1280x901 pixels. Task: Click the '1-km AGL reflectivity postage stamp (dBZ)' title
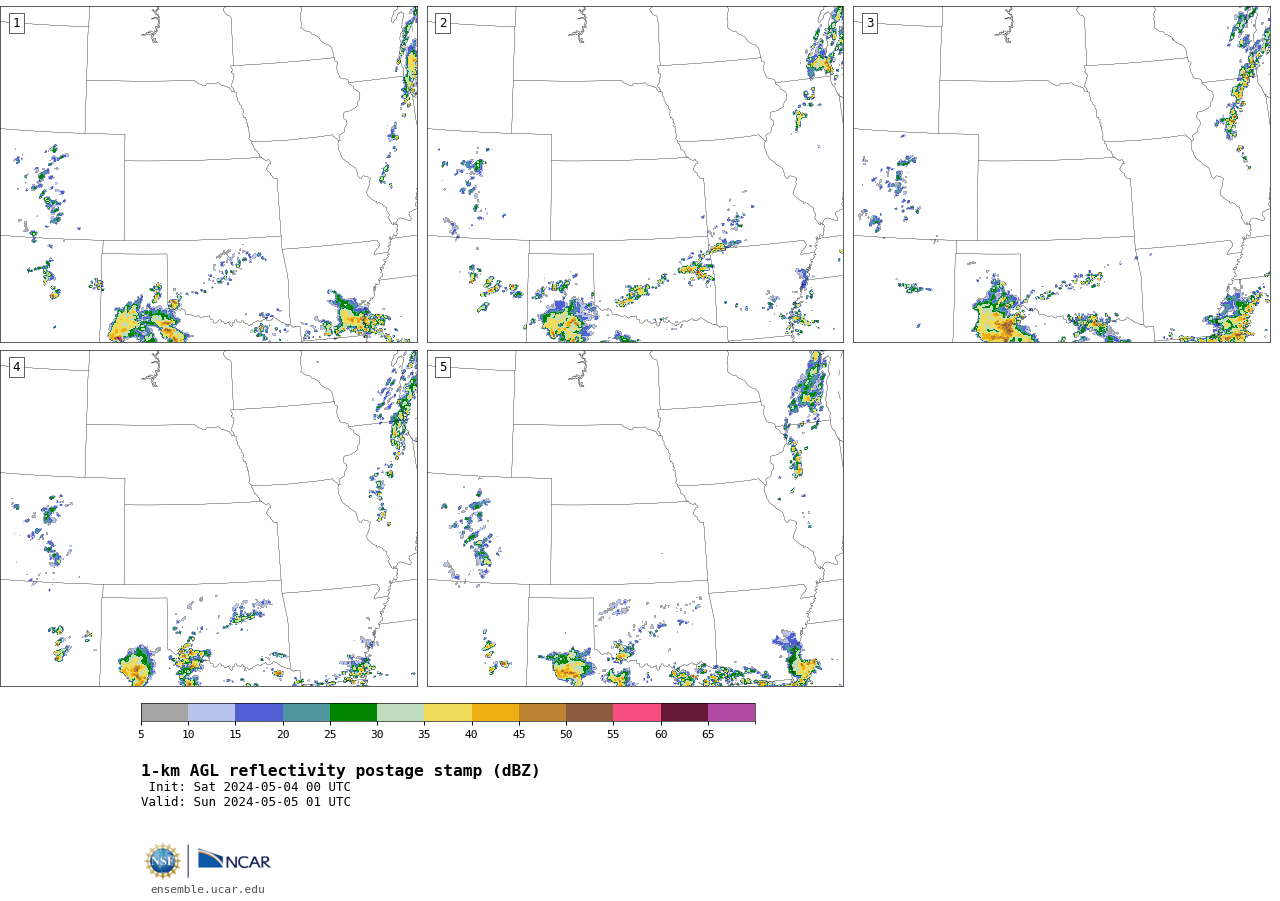(340, 771)
